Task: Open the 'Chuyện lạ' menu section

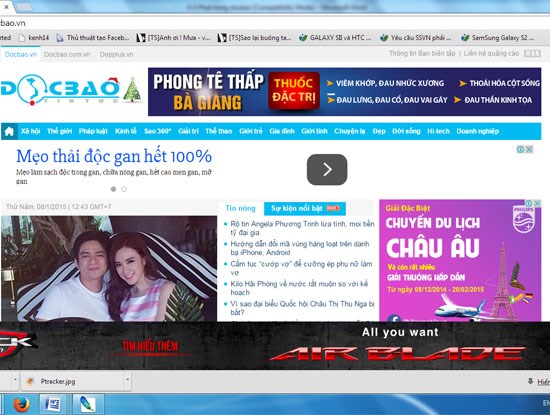Action: click(349, 131)
